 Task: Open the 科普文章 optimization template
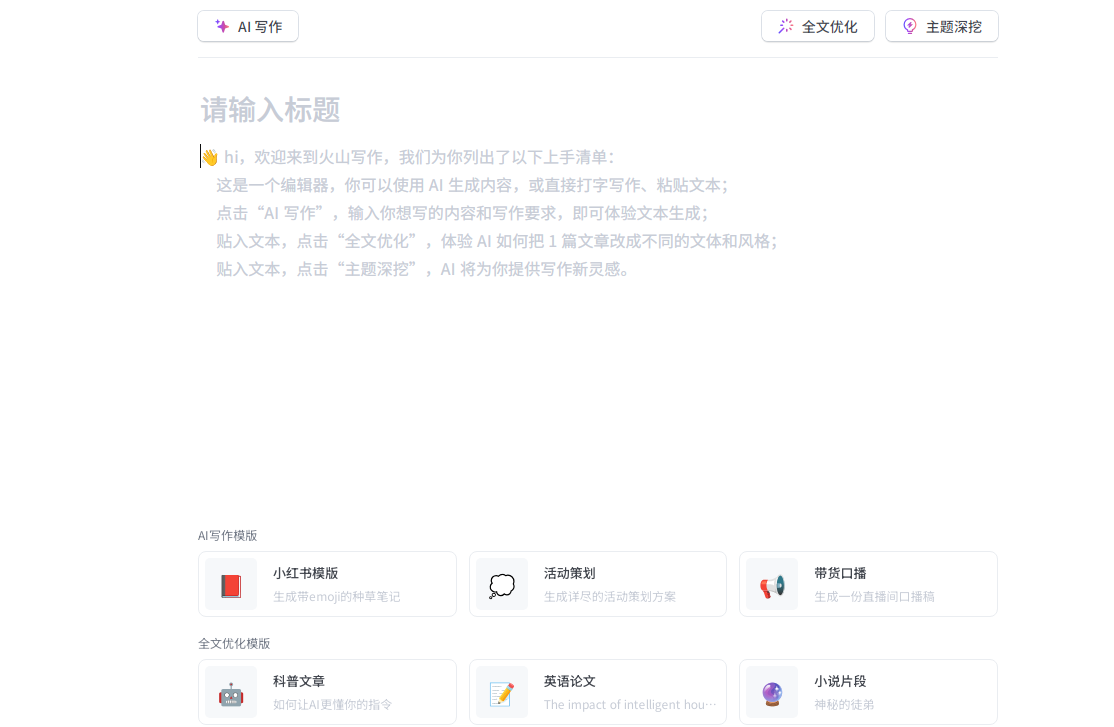[327, 692]
